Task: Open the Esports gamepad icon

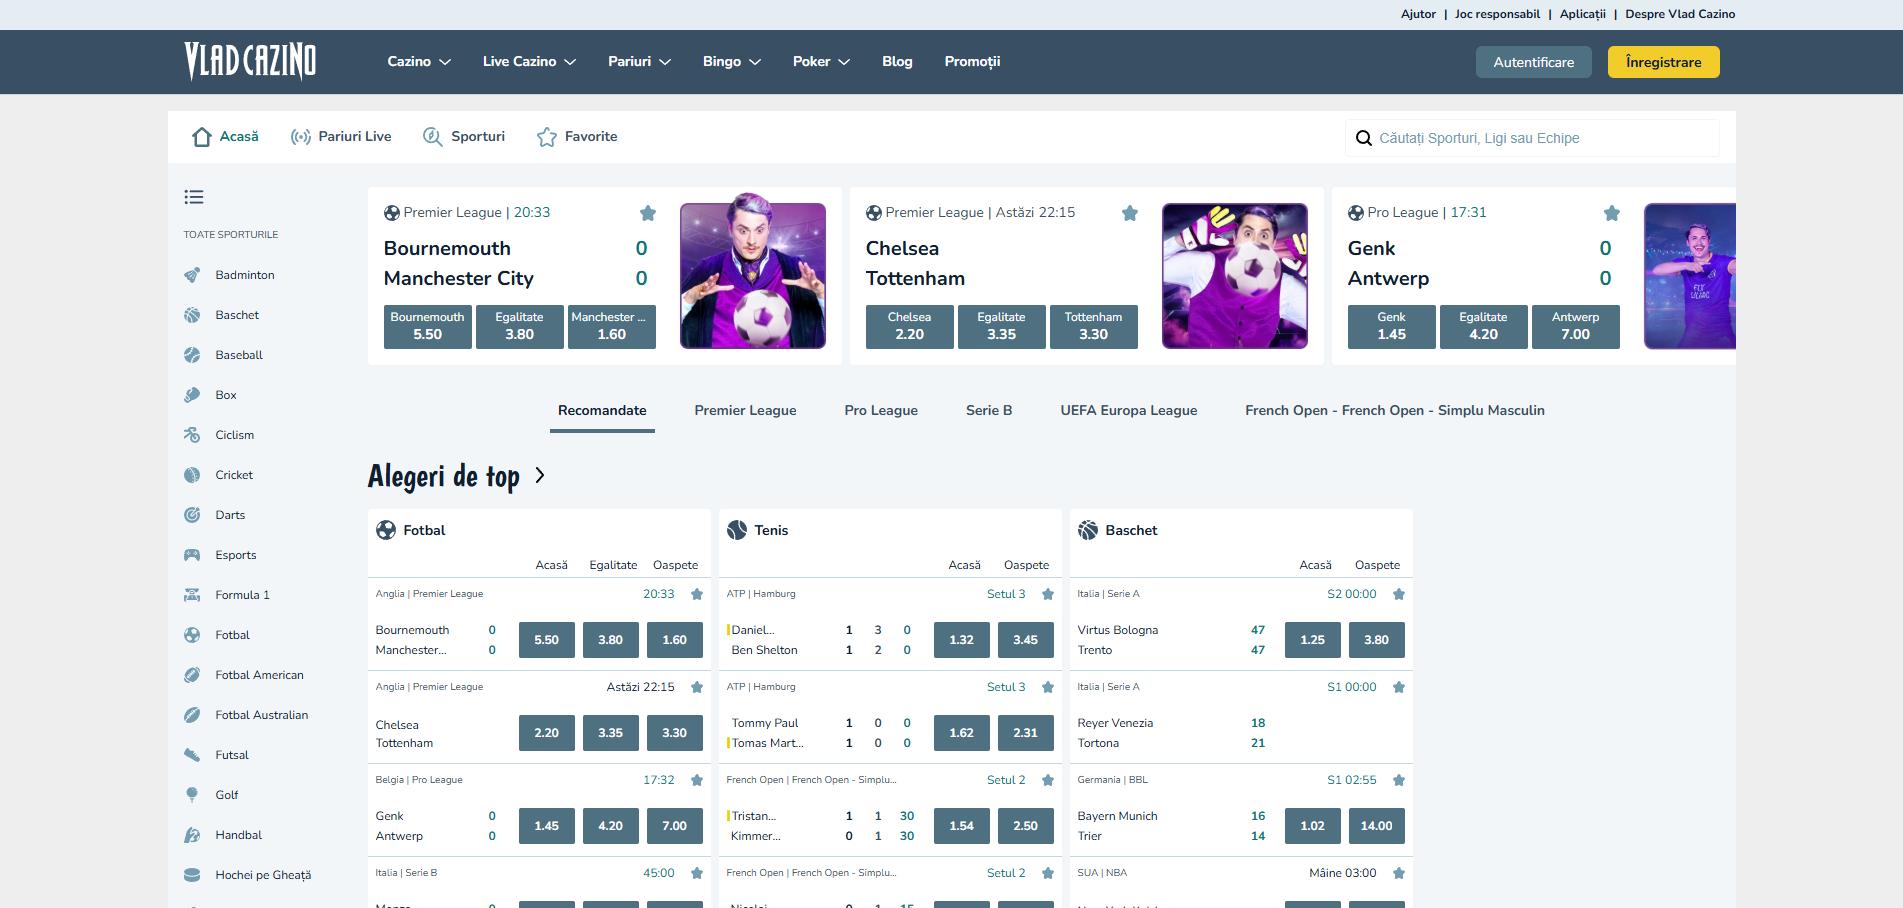Action: 192,555
